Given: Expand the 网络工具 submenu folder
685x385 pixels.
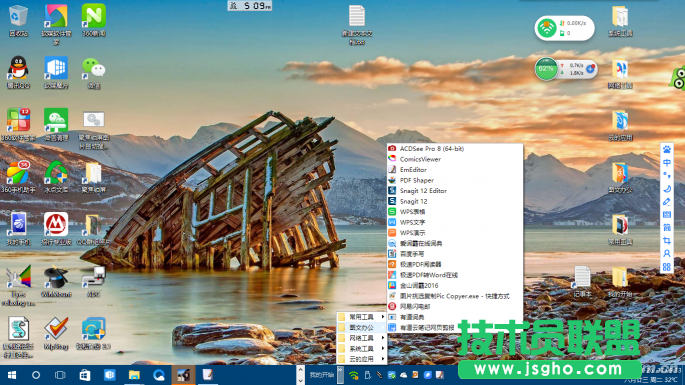Looking at the screenshot, I should [x=361, y=338].
